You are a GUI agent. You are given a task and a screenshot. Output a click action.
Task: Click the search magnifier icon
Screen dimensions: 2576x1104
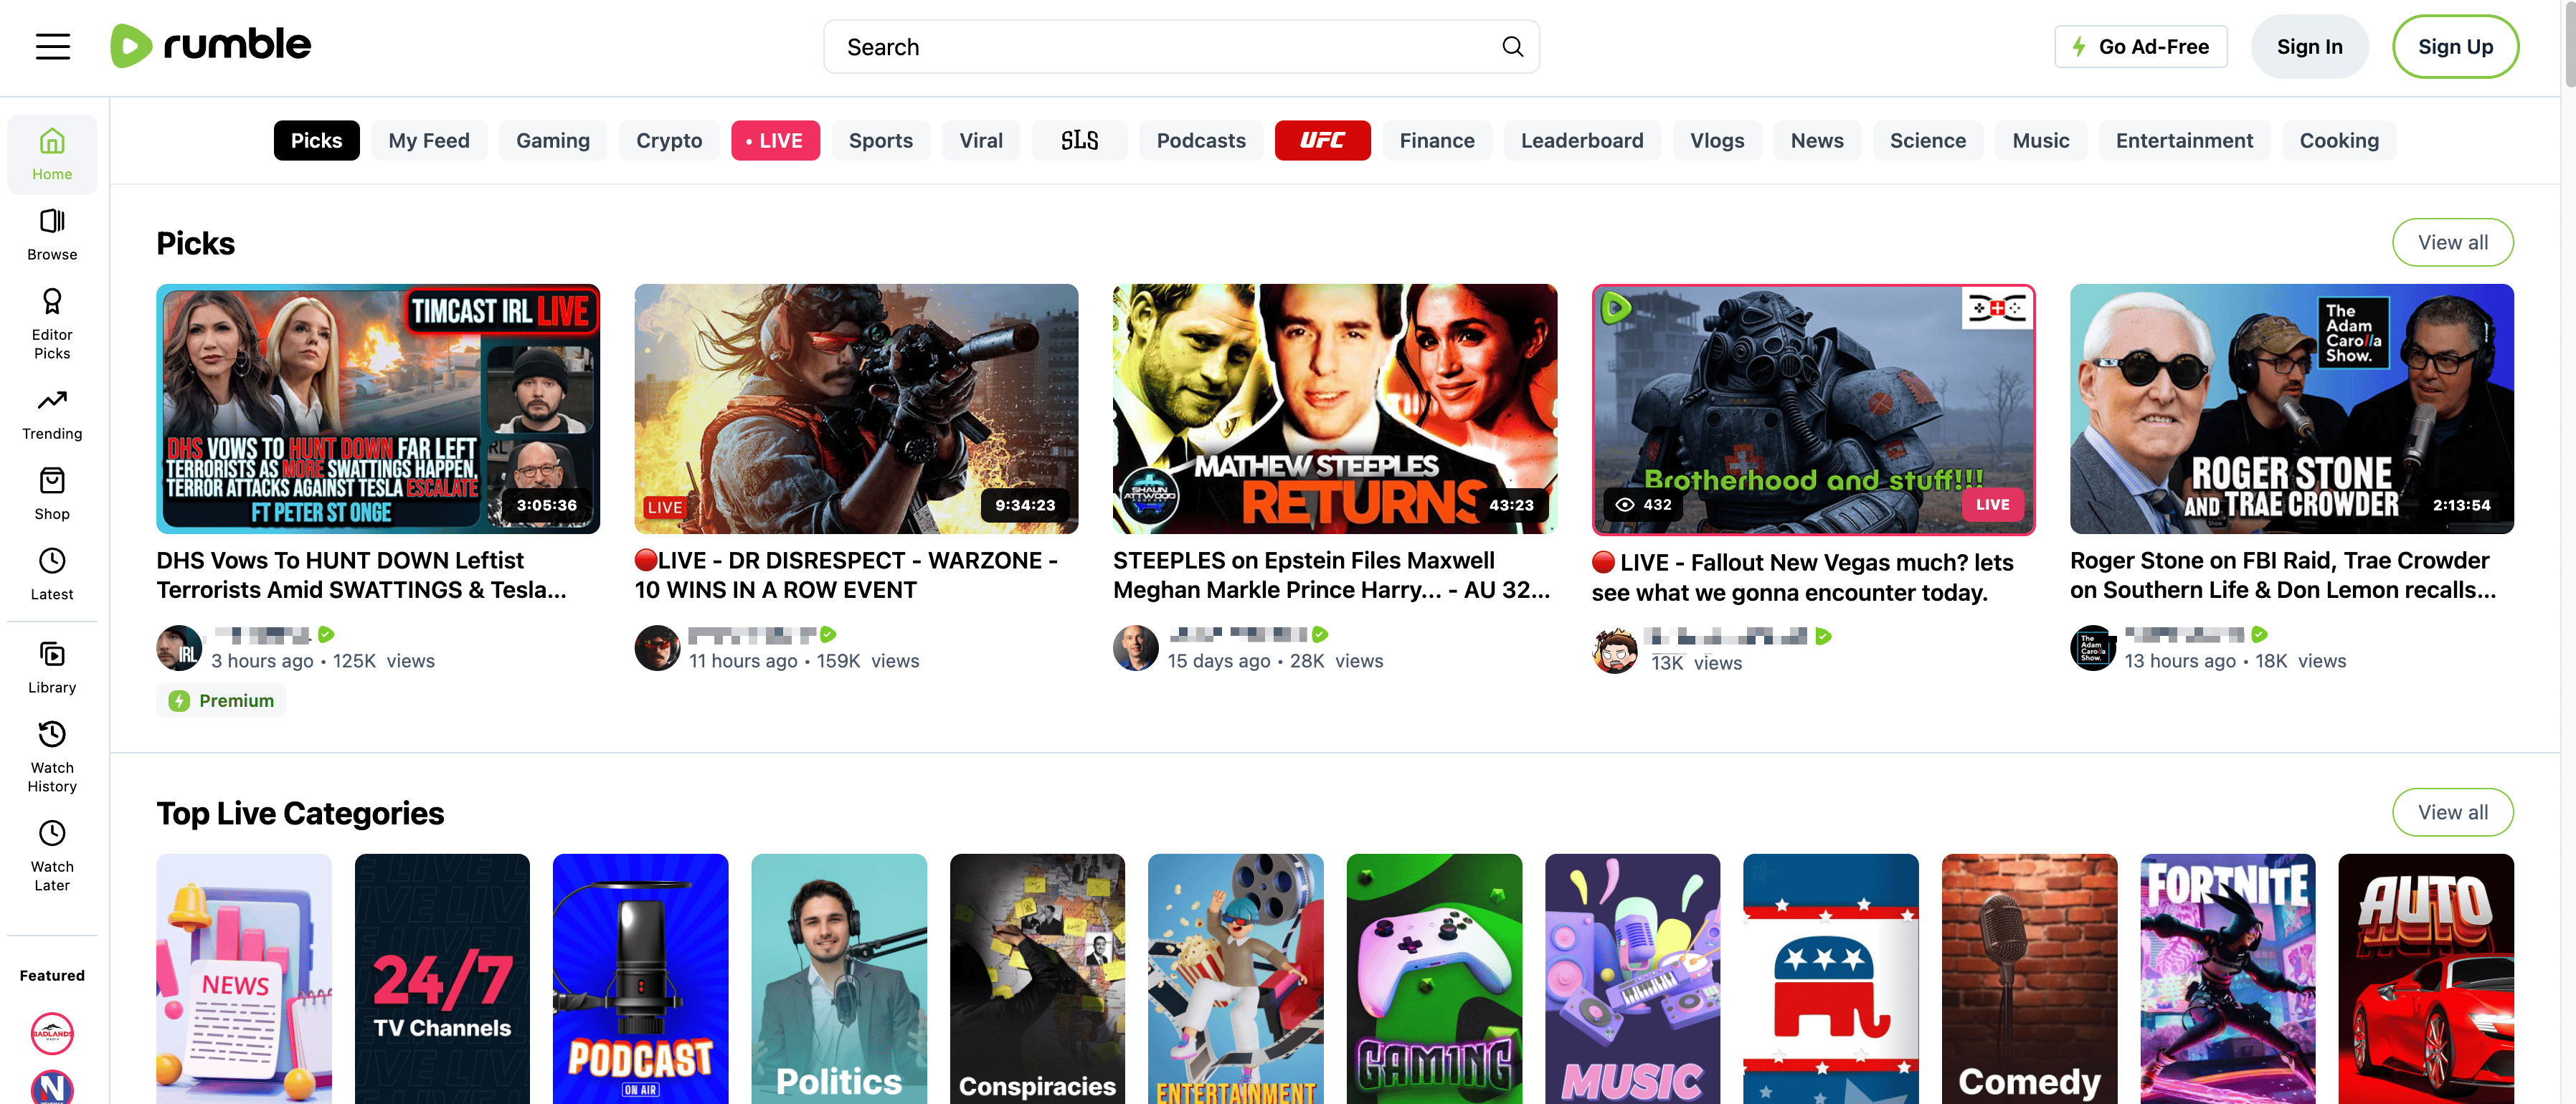[x=1512, y=47]
